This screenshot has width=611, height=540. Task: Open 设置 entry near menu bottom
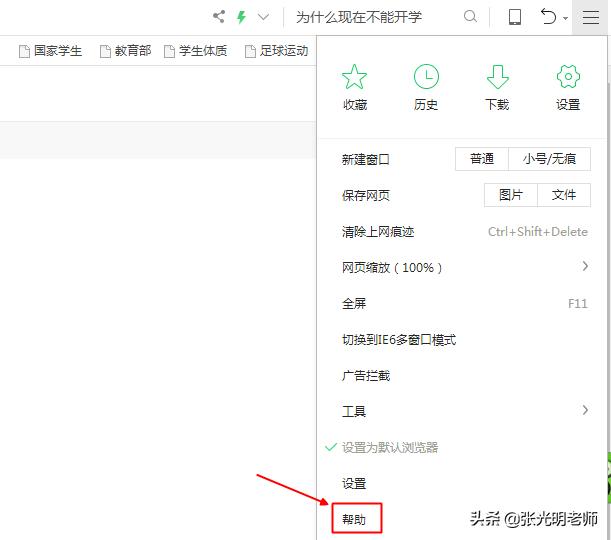click(464, 484)
